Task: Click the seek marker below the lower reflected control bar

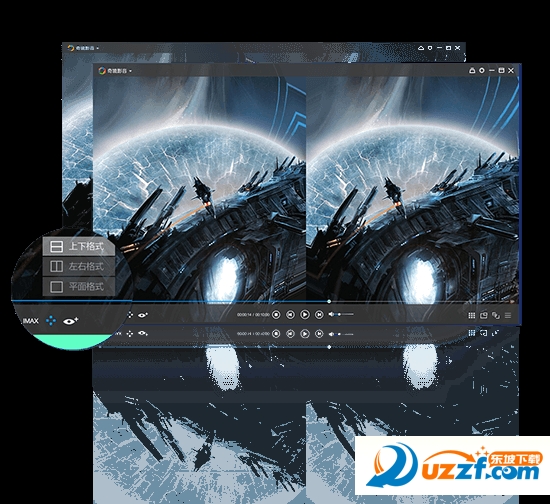Action: tap(329, 347)
